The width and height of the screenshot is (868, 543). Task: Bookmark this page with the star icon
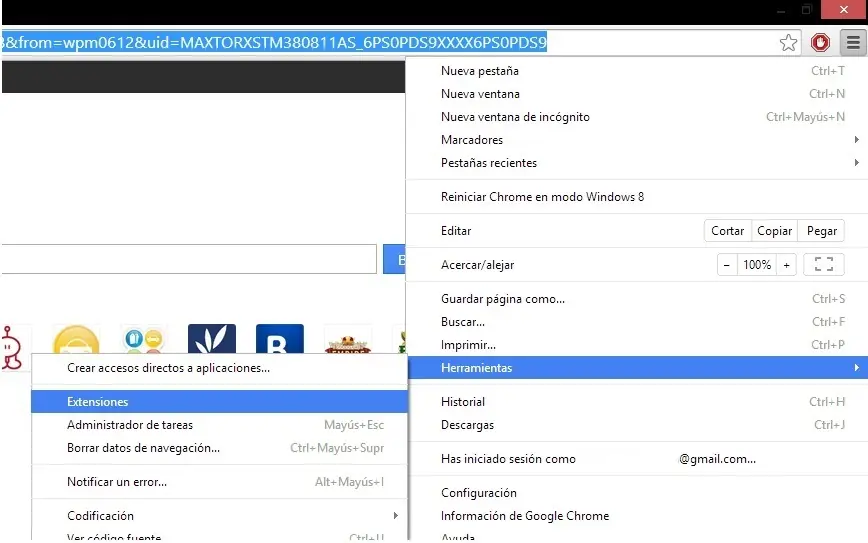[788, 43]
